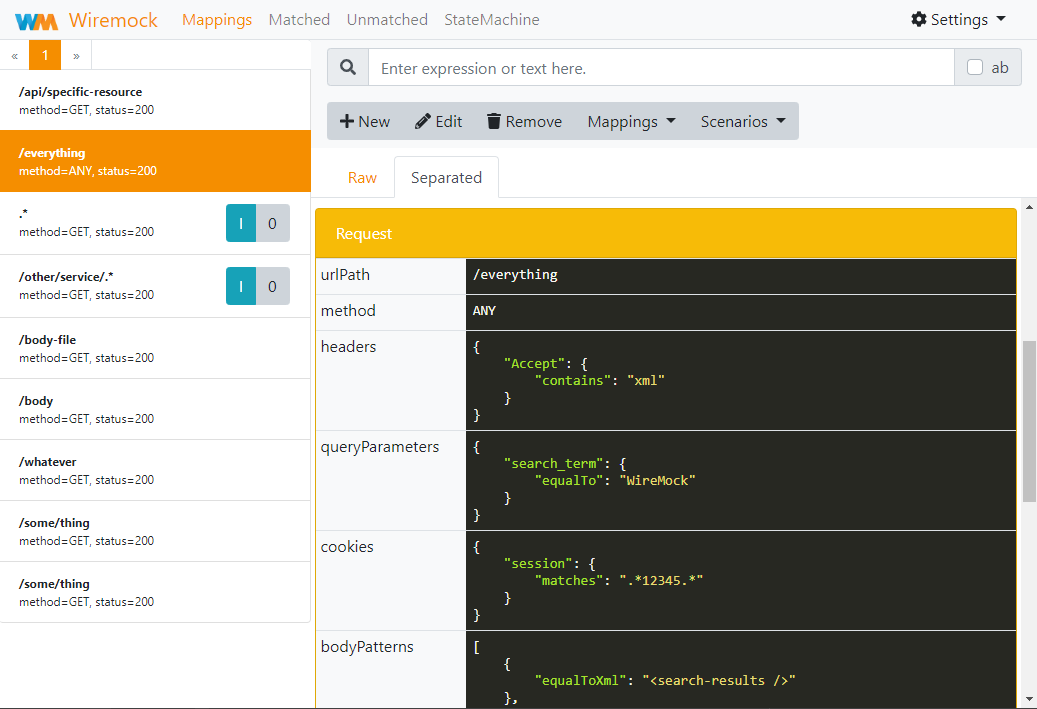Click the magnifying glass search icon
This screenshot has width=1037, height=709.
(348, 67)
